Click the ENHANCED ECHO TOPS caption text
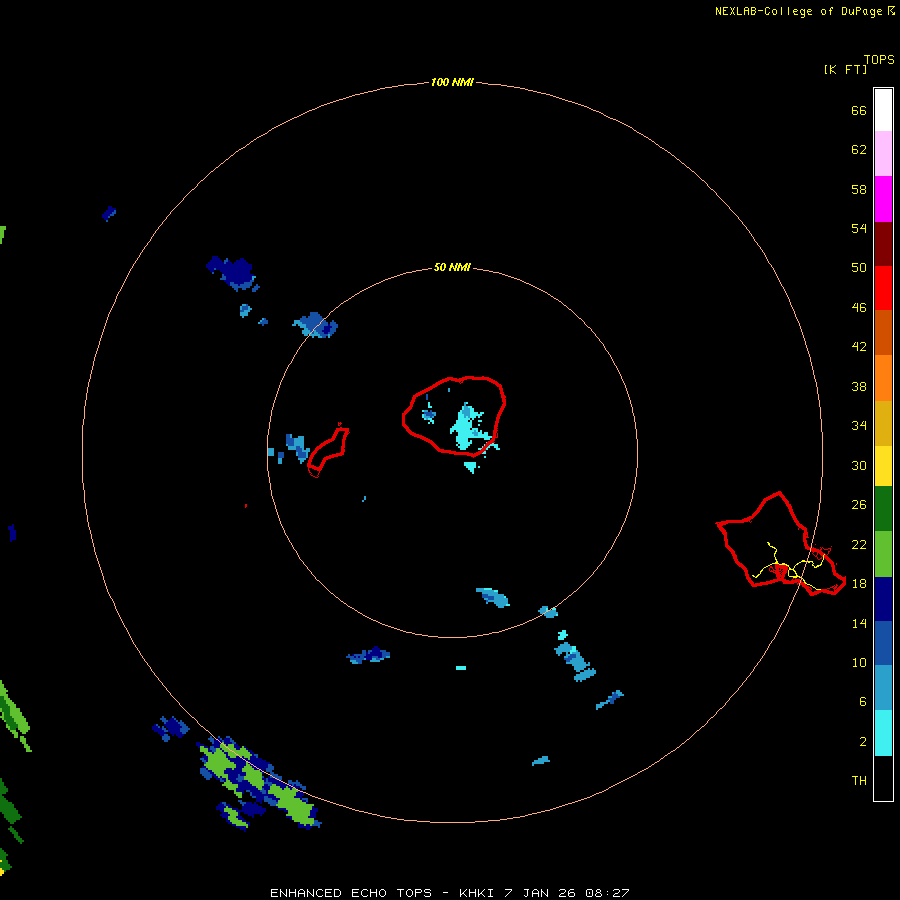 (x=351, y=893)
